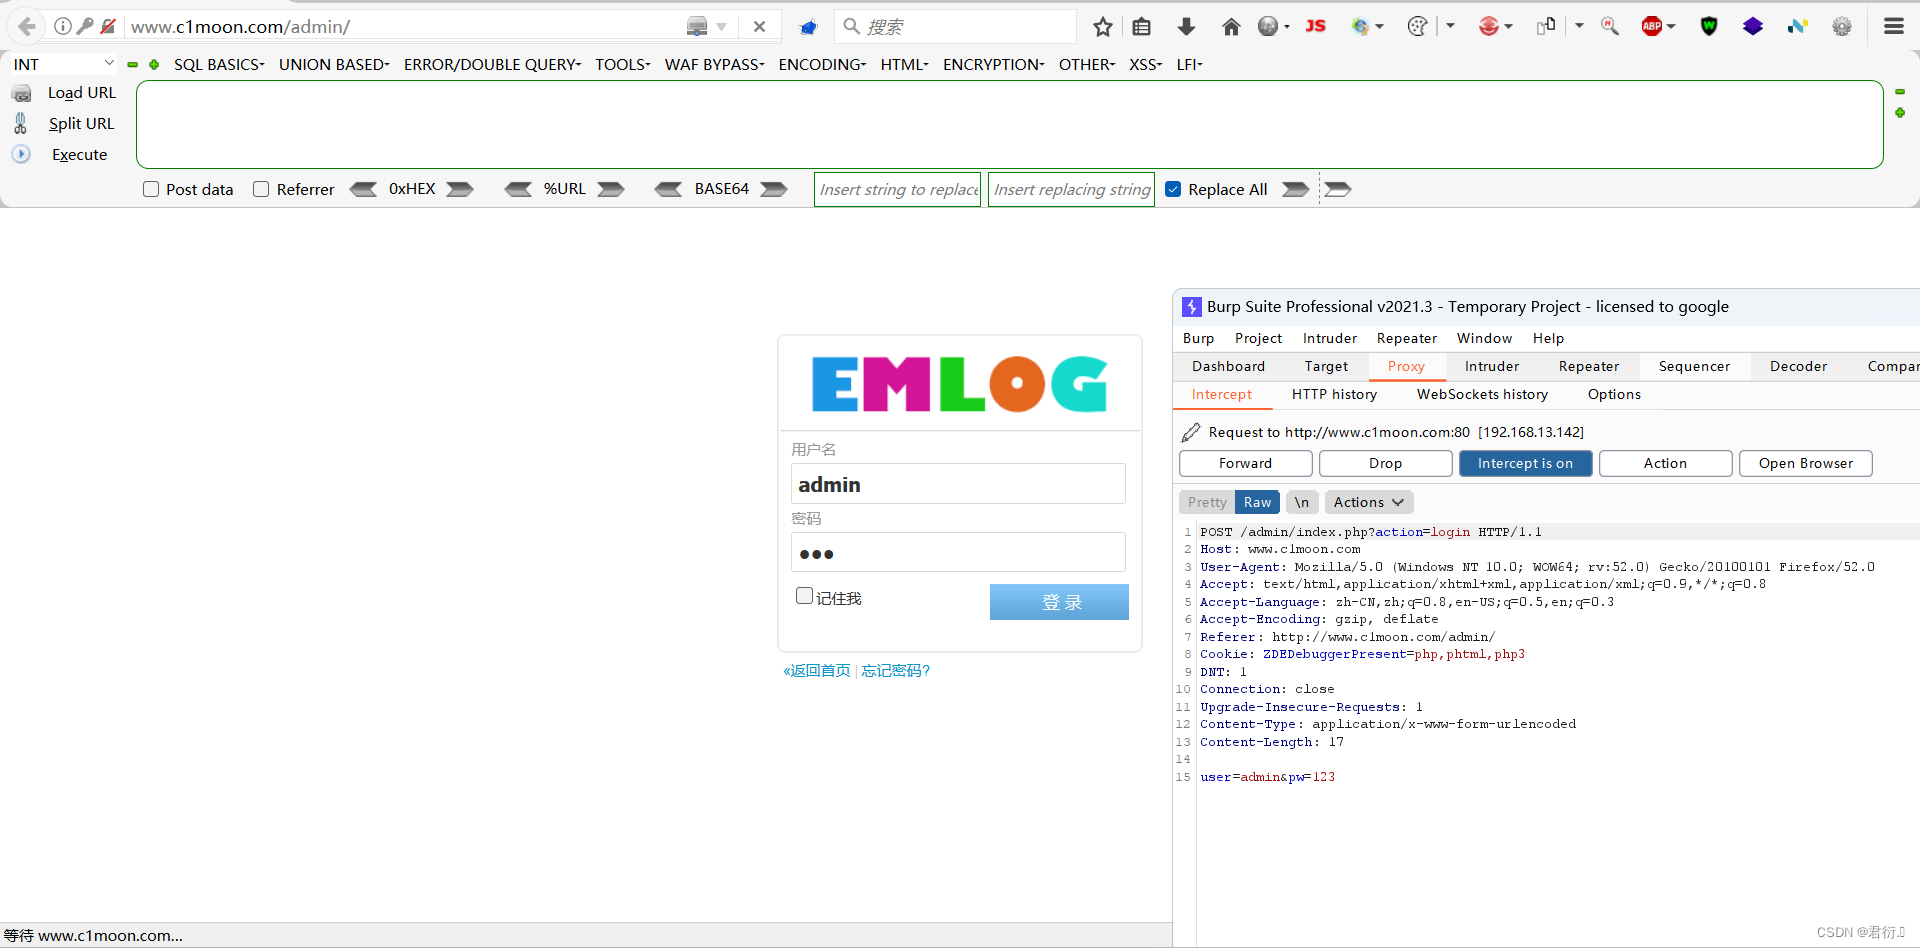Toggle the \n non-printable characters button
This screenshot has height=948, width=1920.
[1301, 502]
